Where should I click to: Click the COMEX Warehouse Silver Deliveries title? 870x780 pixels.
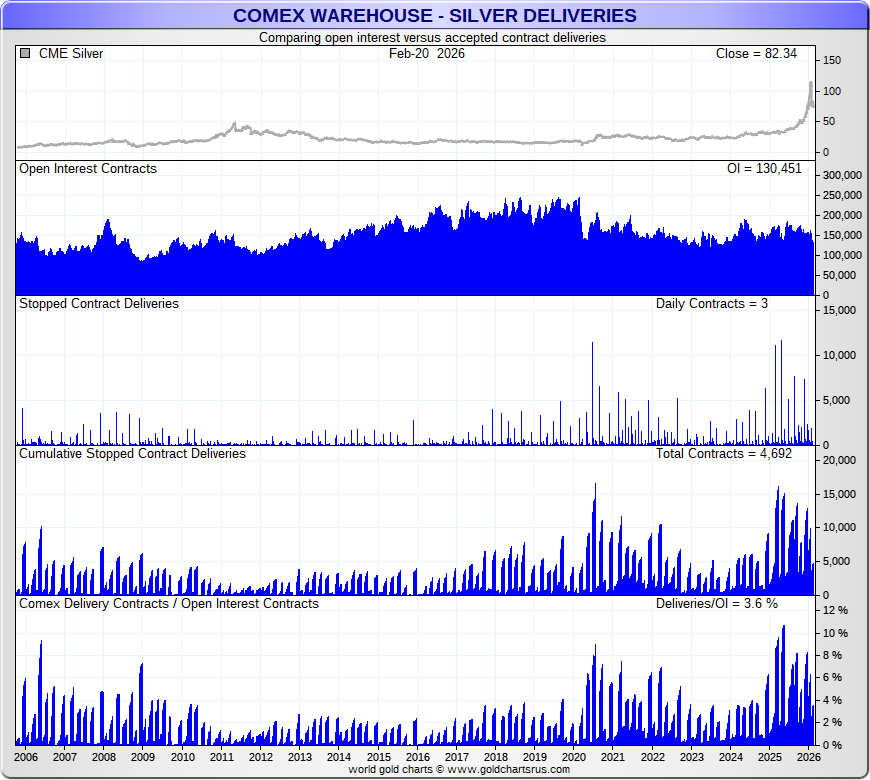pos(434,15)
